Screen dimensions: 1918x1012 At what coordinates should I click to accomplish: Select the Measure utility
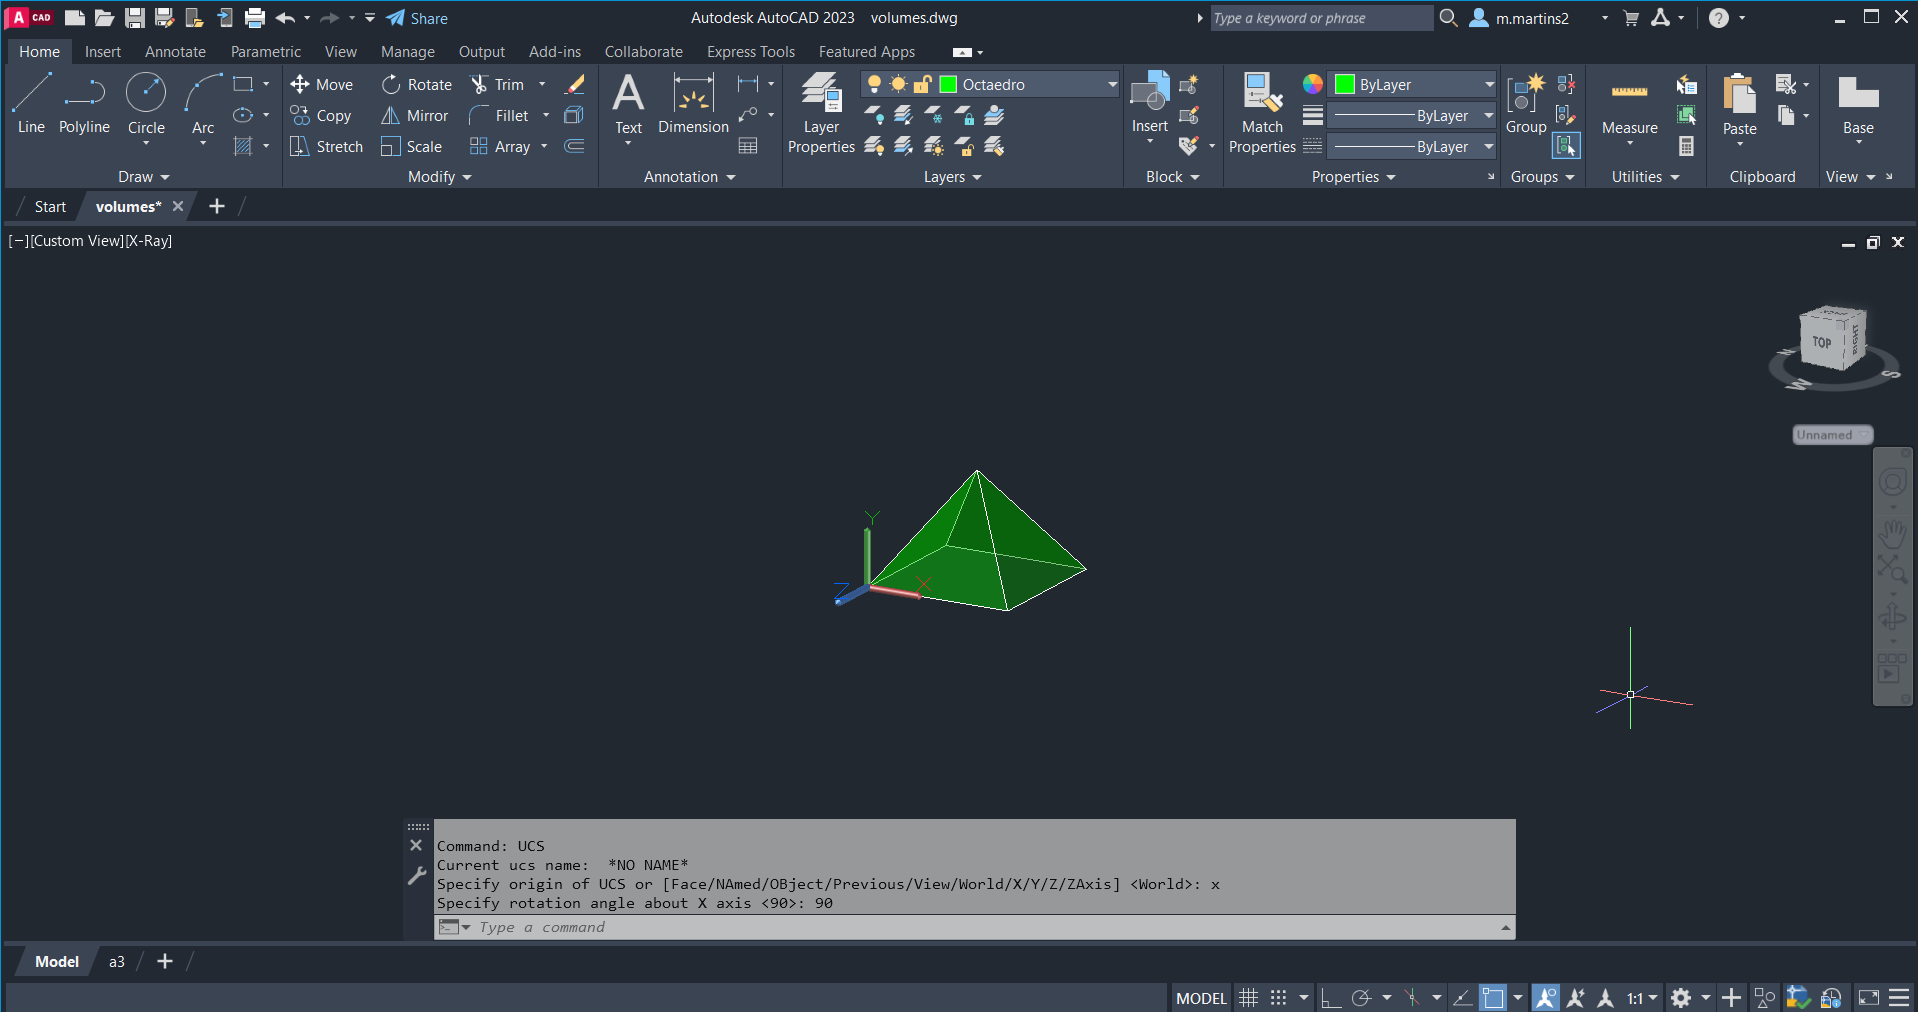coord(1629,106)
